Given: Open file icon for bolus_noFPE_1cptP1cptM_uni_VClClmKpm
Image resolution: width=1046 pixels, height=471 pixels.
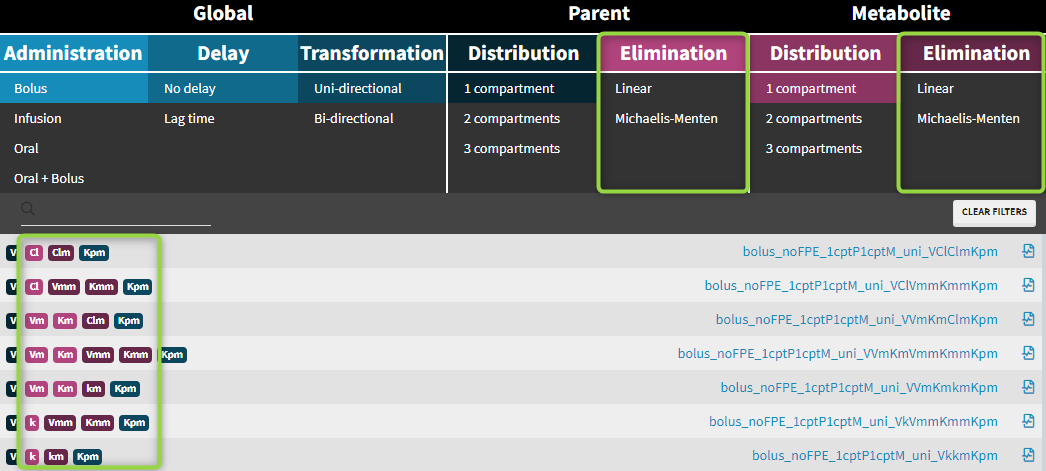Looking at the screenshot, I should (x=1028, y=252).
